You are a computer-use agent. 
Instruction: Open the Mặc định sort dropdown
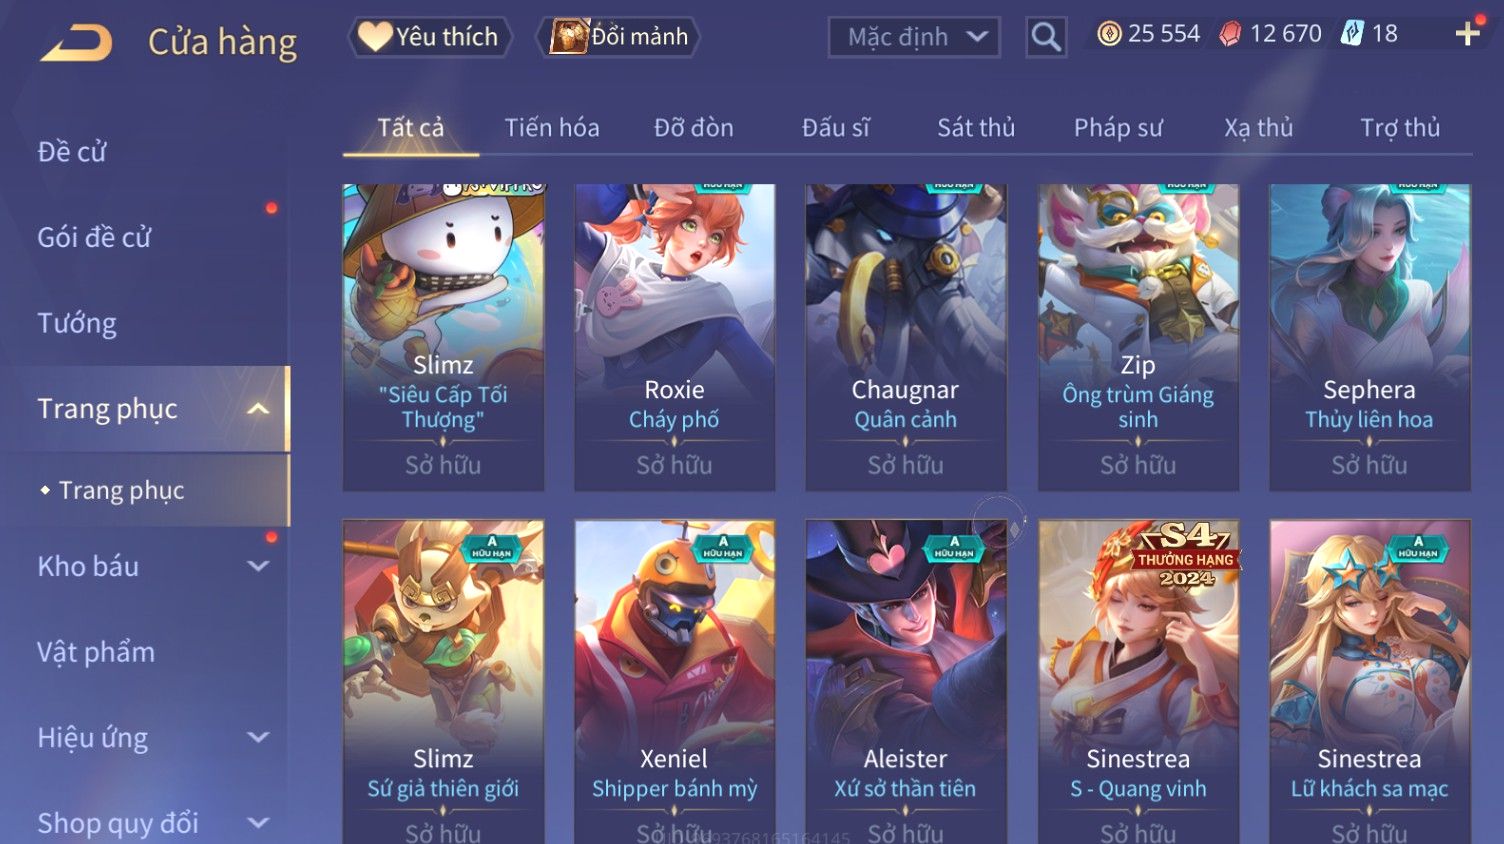point(914,37)
